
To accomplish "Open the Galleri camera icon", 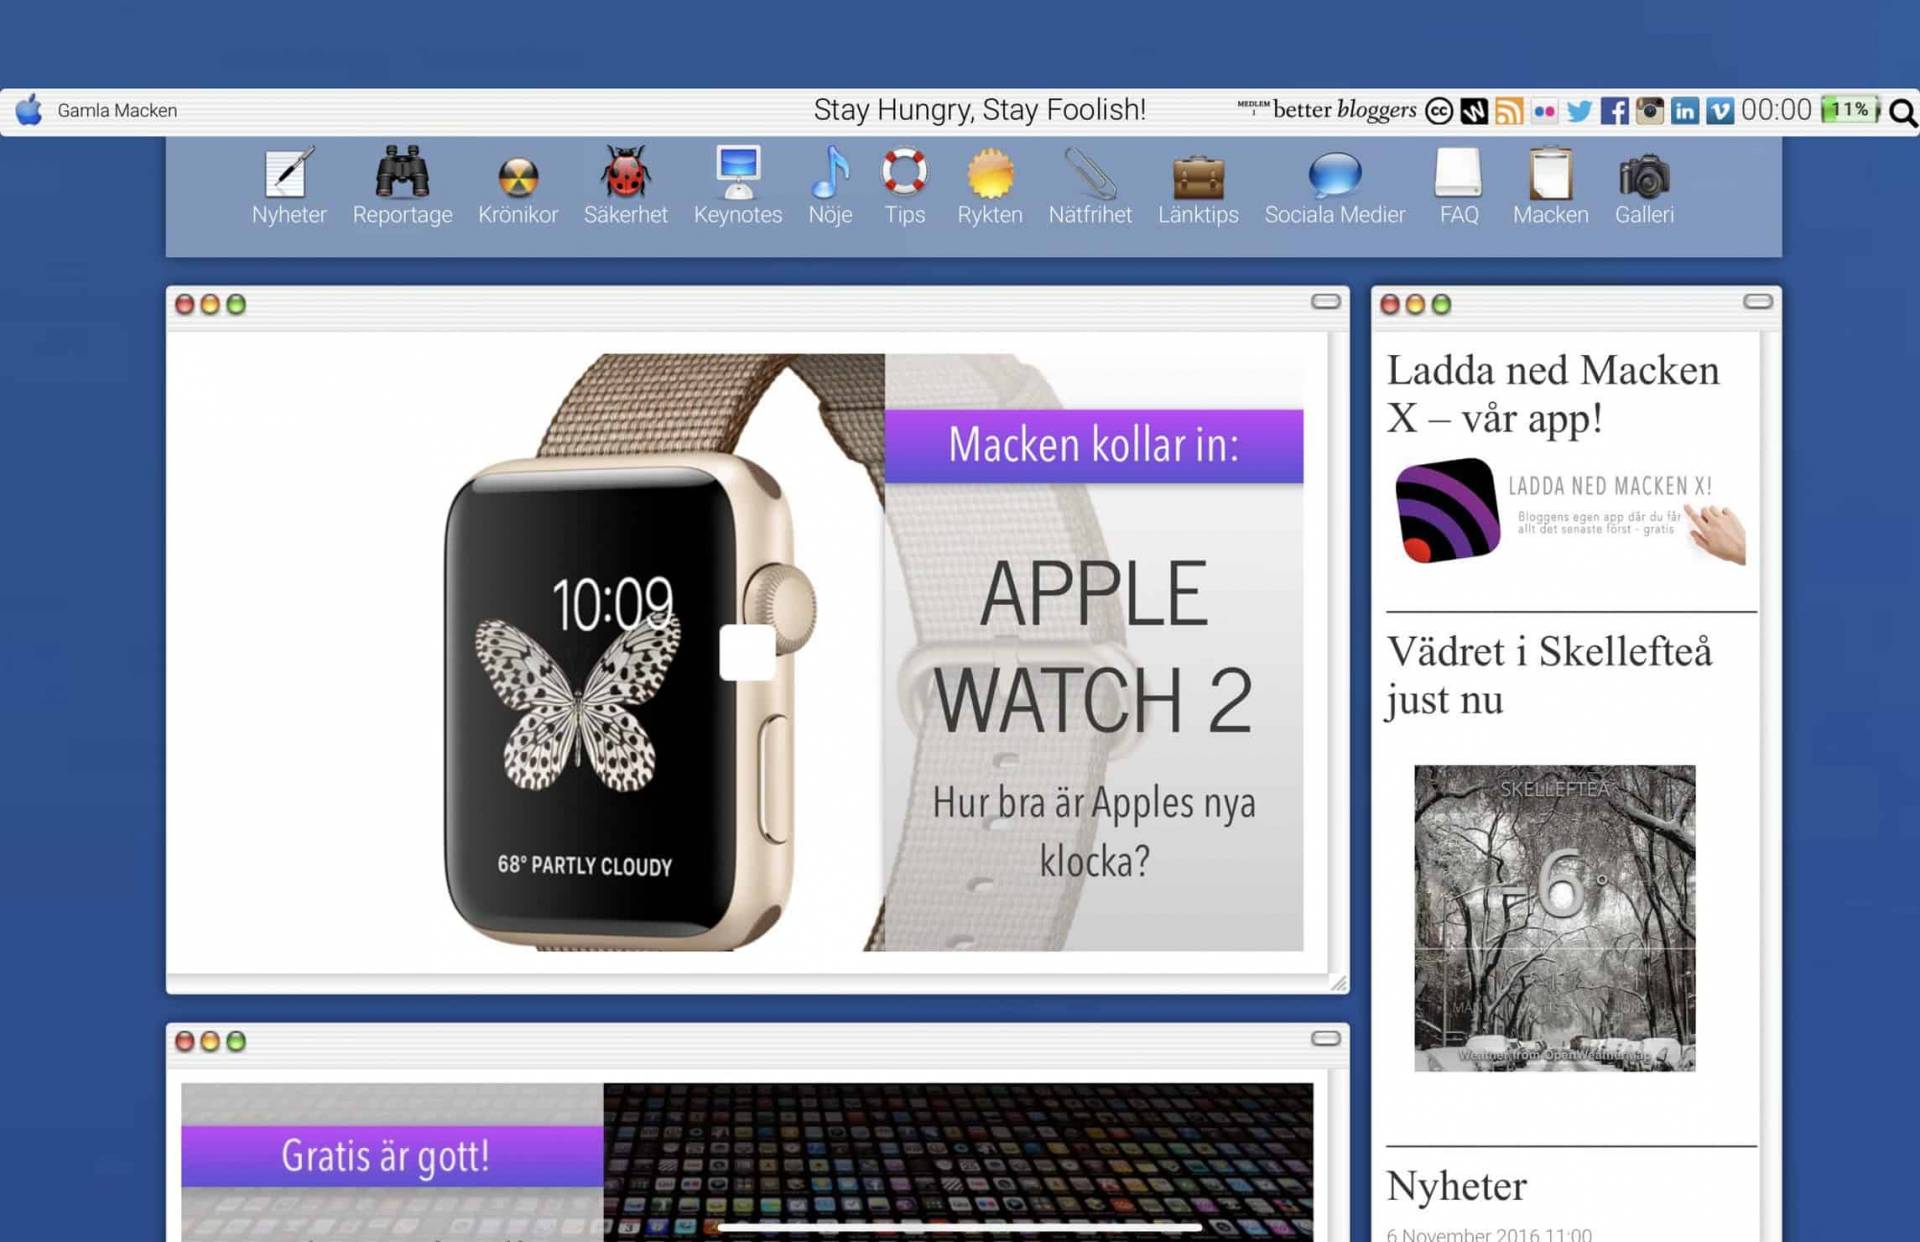I will point(1644,176).
